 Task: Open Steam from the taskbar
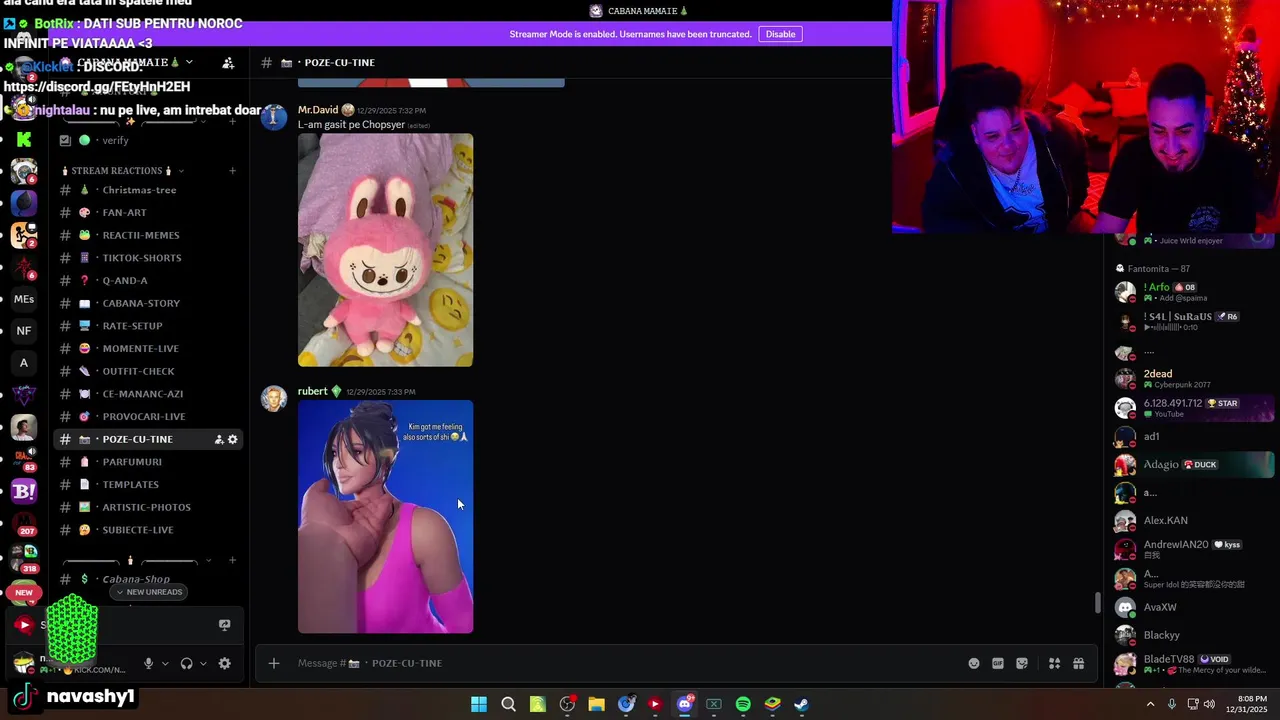coord(801,704)
